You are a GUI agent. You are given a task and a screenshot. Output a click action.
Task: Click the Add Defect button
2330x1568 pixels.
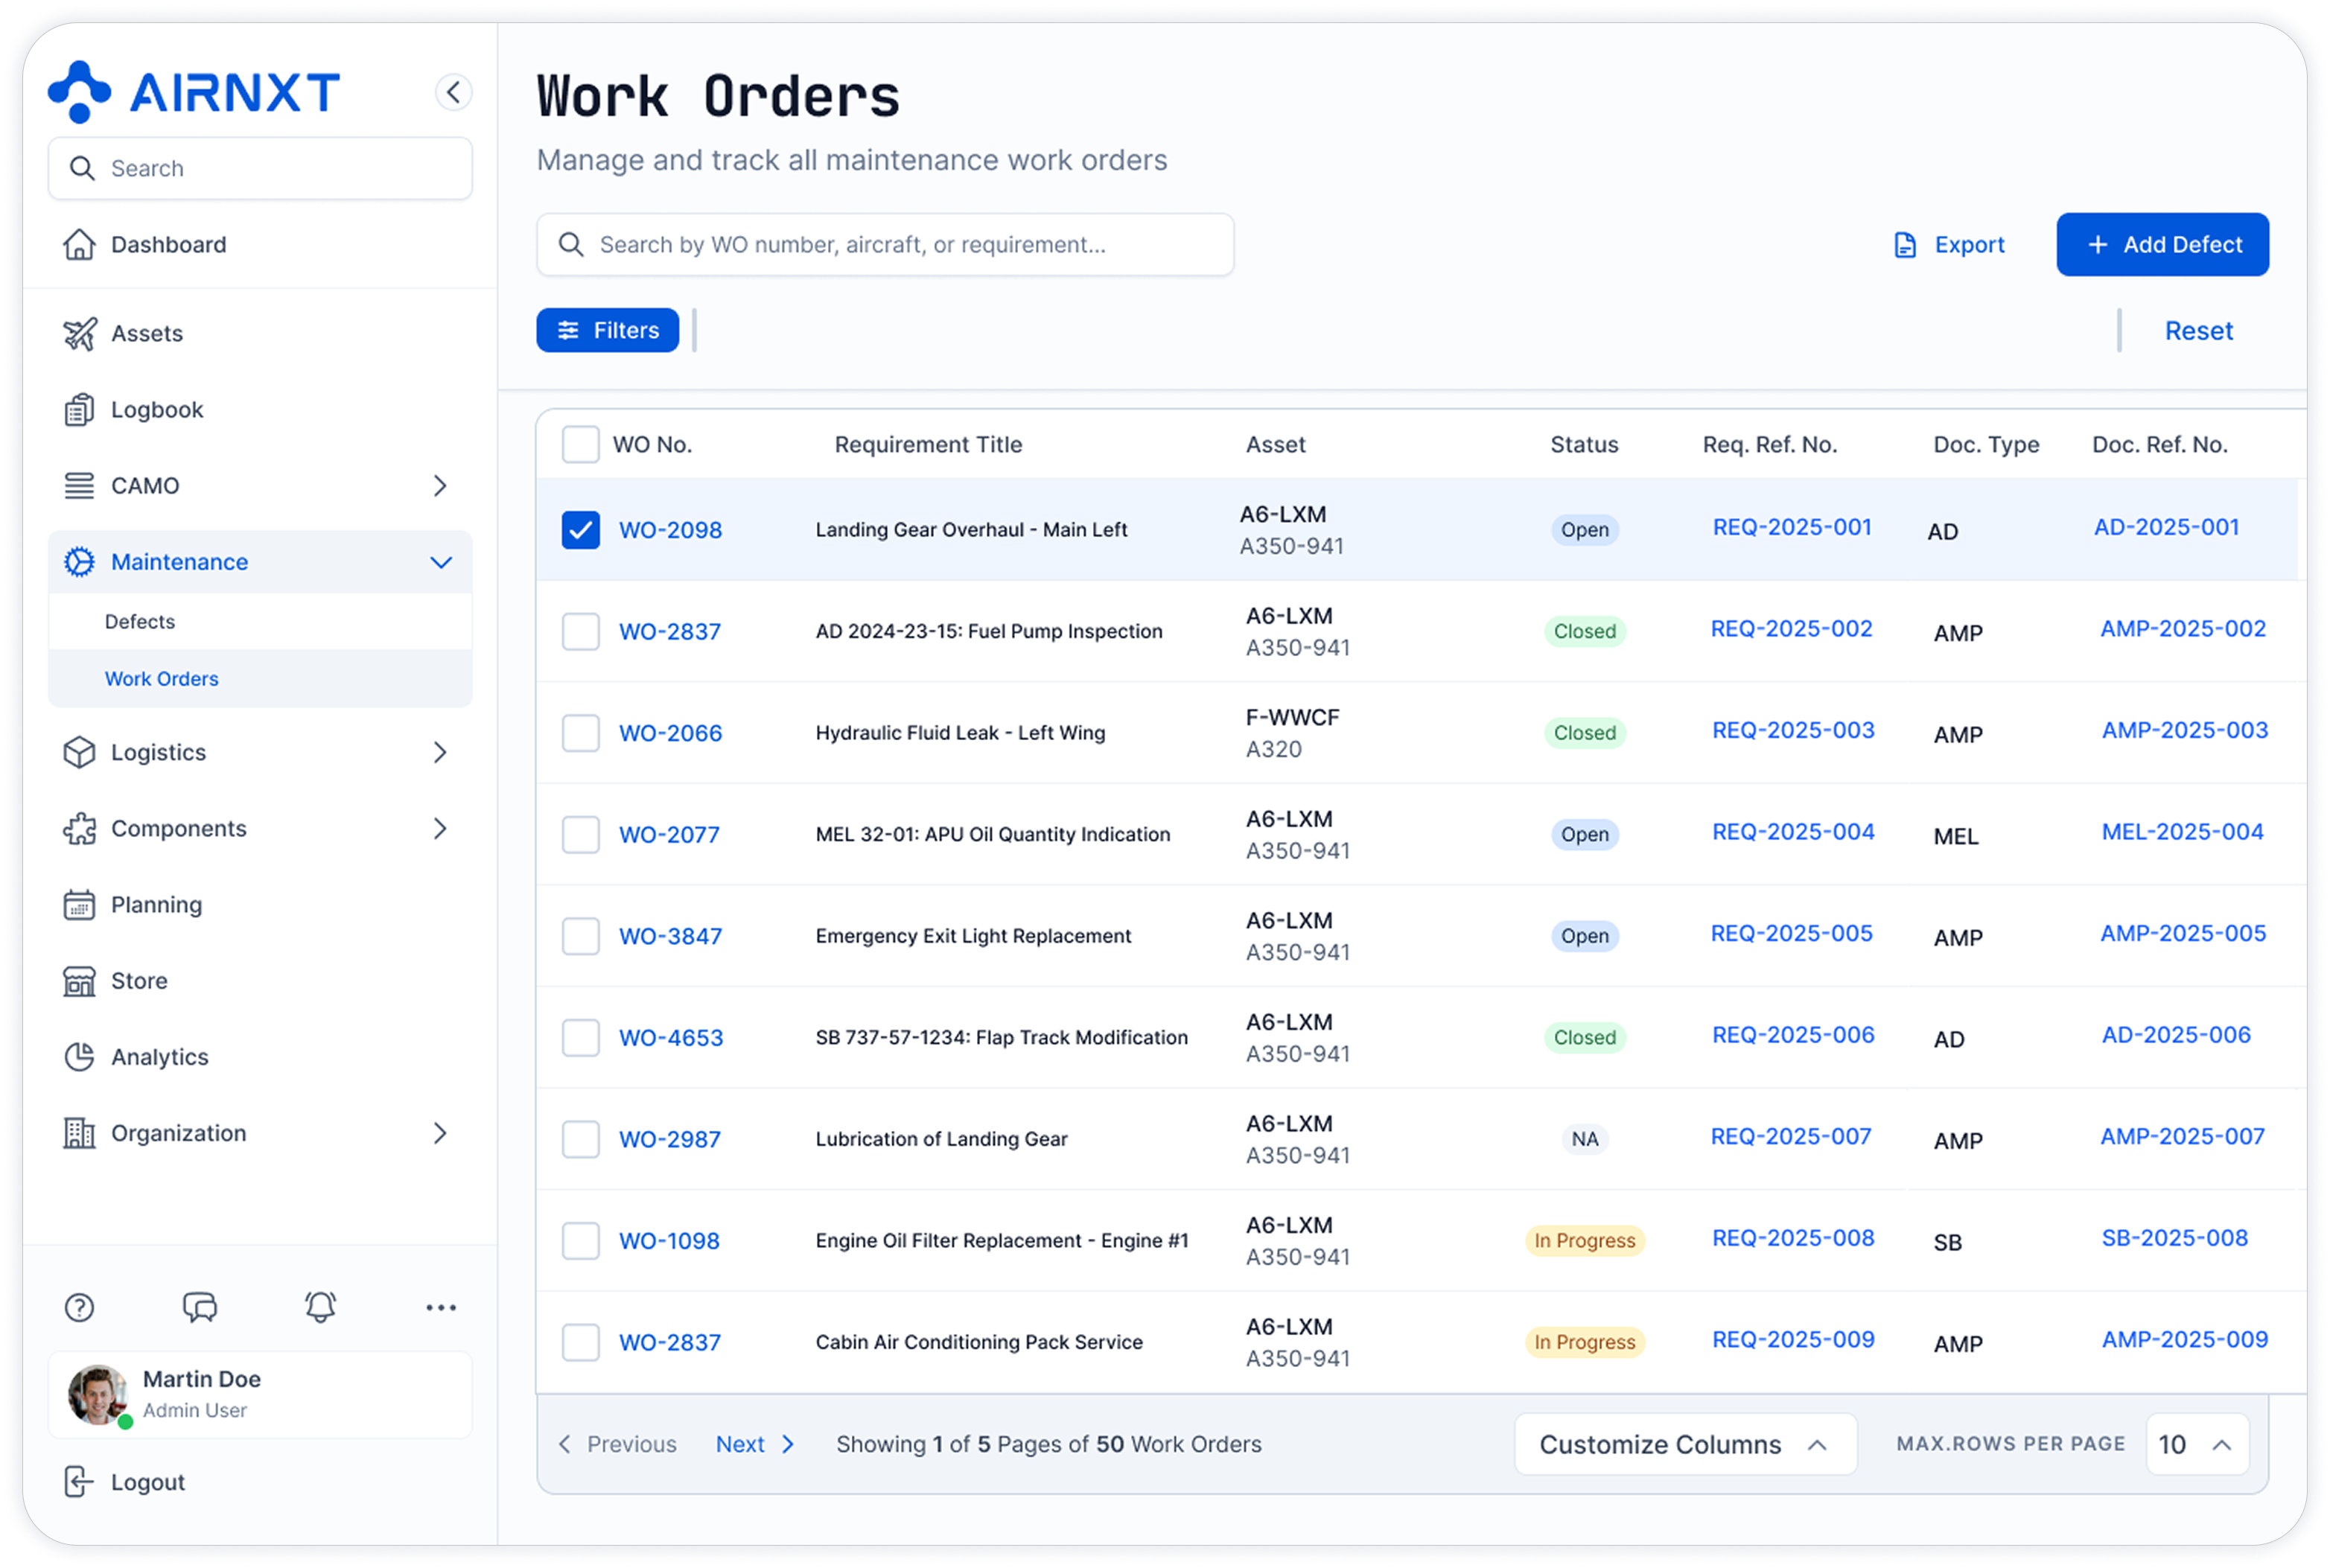[x=2162, y=244]
